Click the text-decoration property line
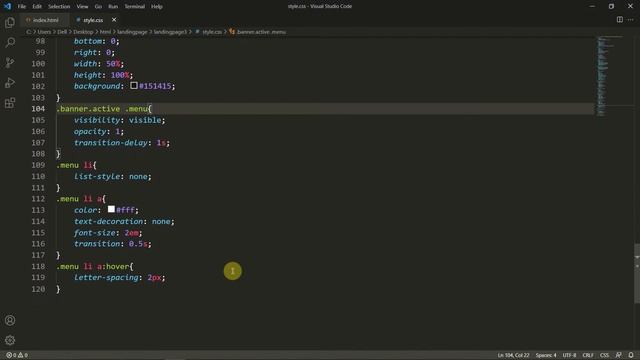This screenshot has width=640, height=360. click(x=124, y=221)
